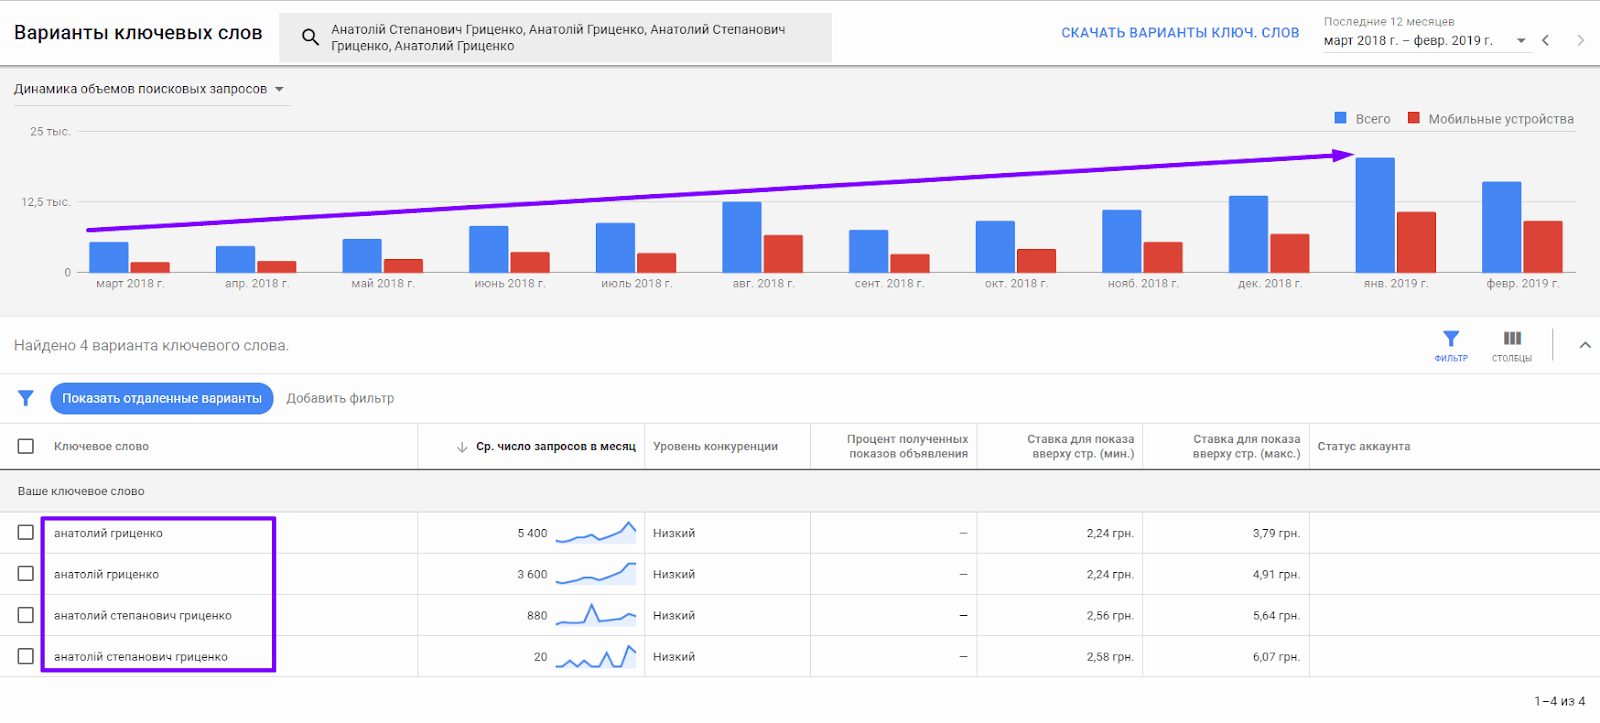Click Ваше ключевое слово group row
The width and height of the screenshot is (1600, 723).
(x=800, y=491)
